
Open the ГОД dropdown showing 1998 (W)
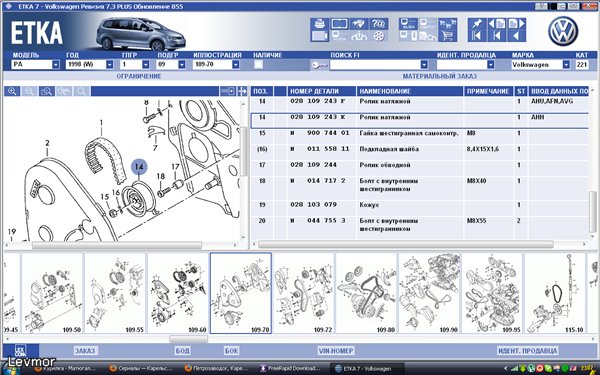pos(109,65)
